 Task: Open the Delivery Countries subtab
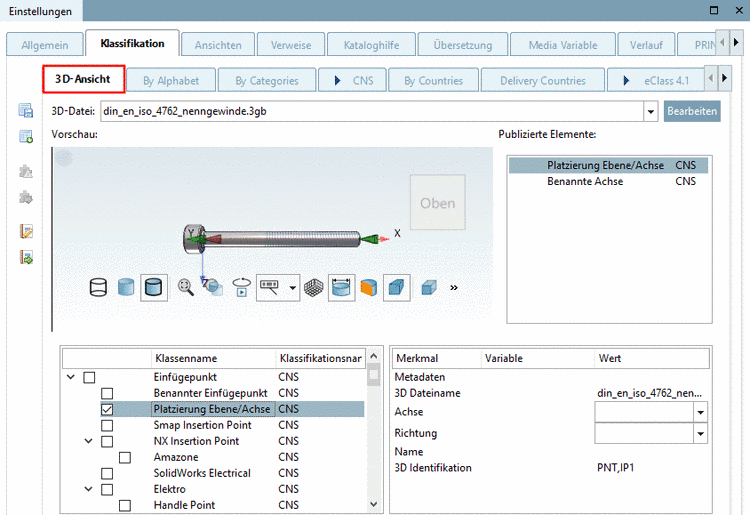click(x=543, y=80)
